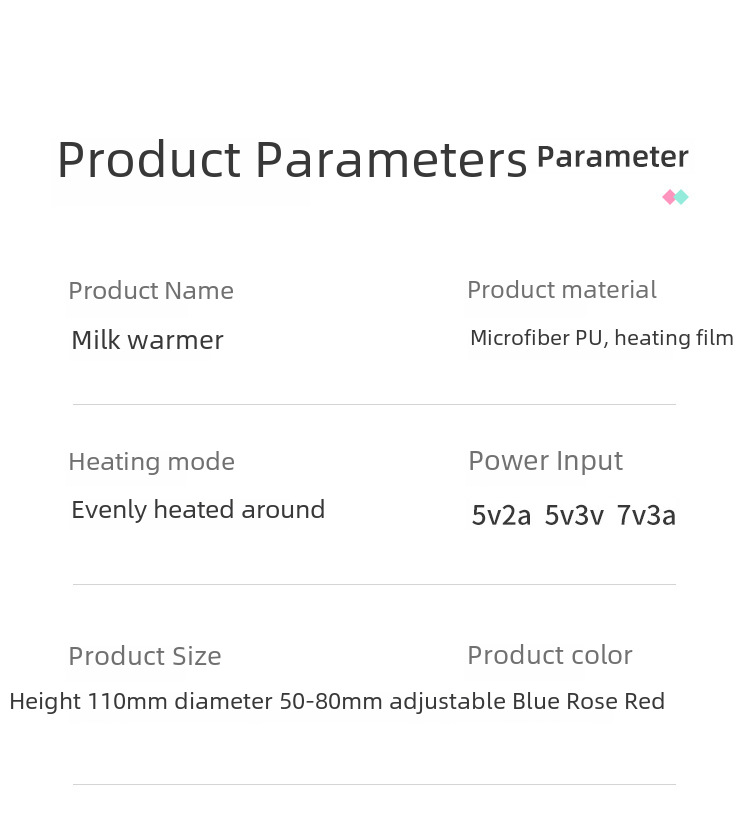Click the 5v3v power value
This screenshot has height=824, width=750.
coord(574,515)
